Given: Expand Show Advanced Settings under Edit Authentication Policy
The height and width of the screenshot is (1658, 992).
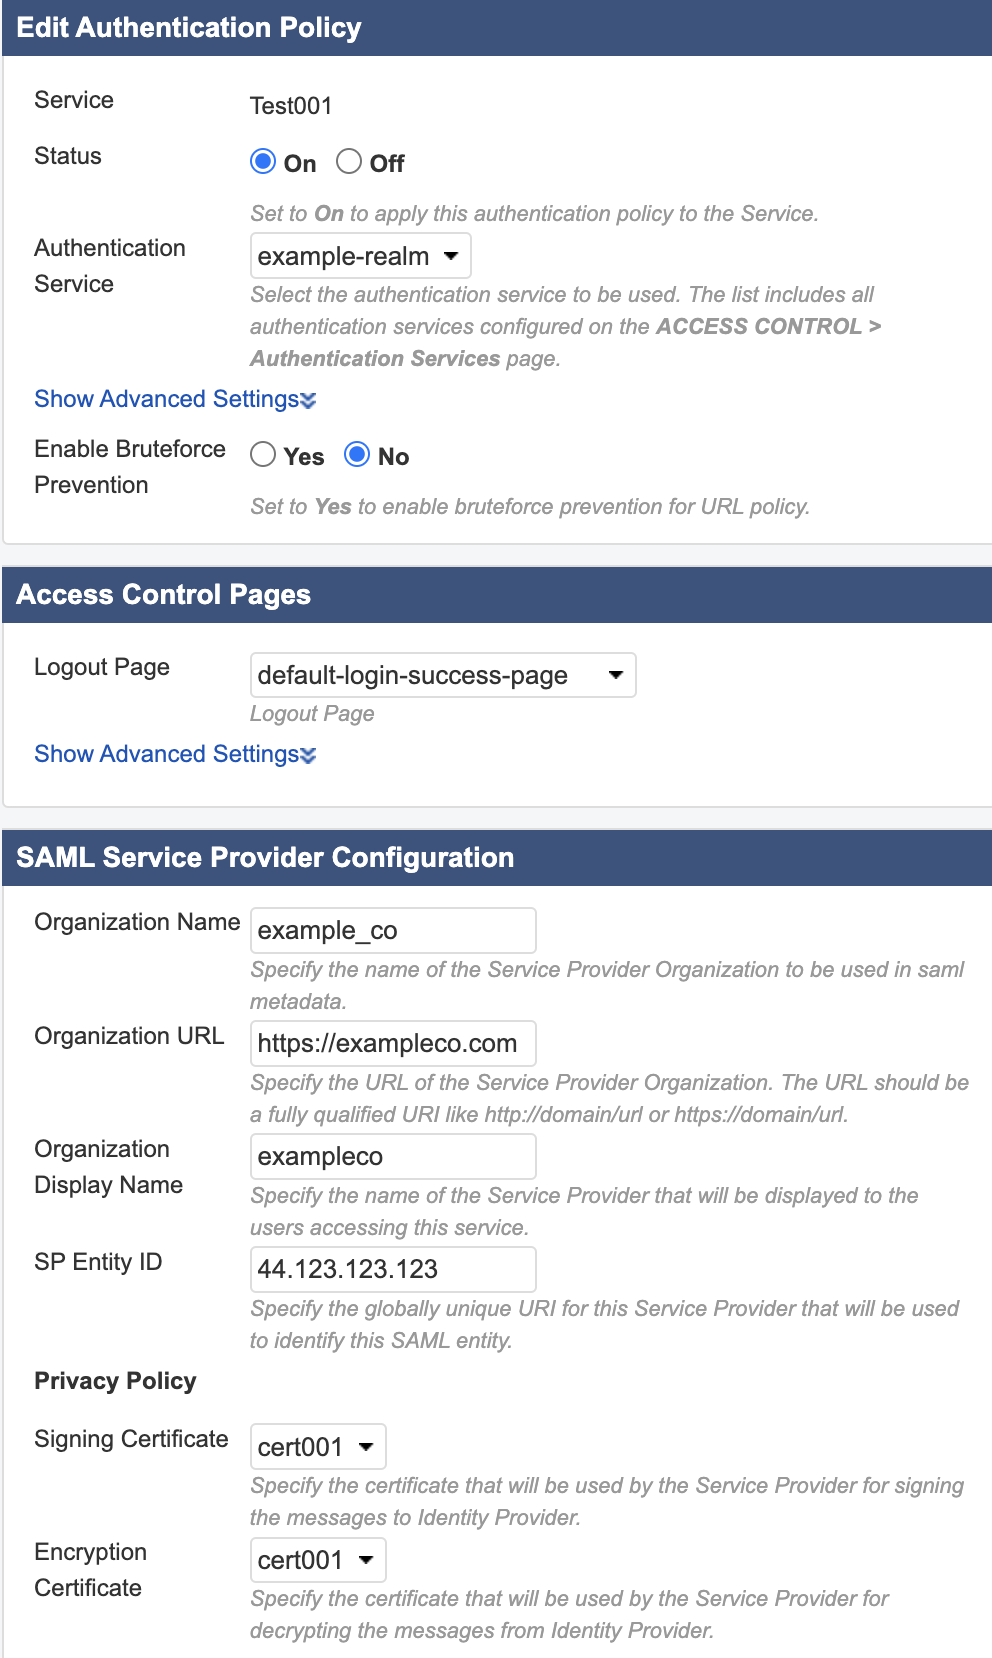Looking at the screenshot, I should tap(166, 399).
